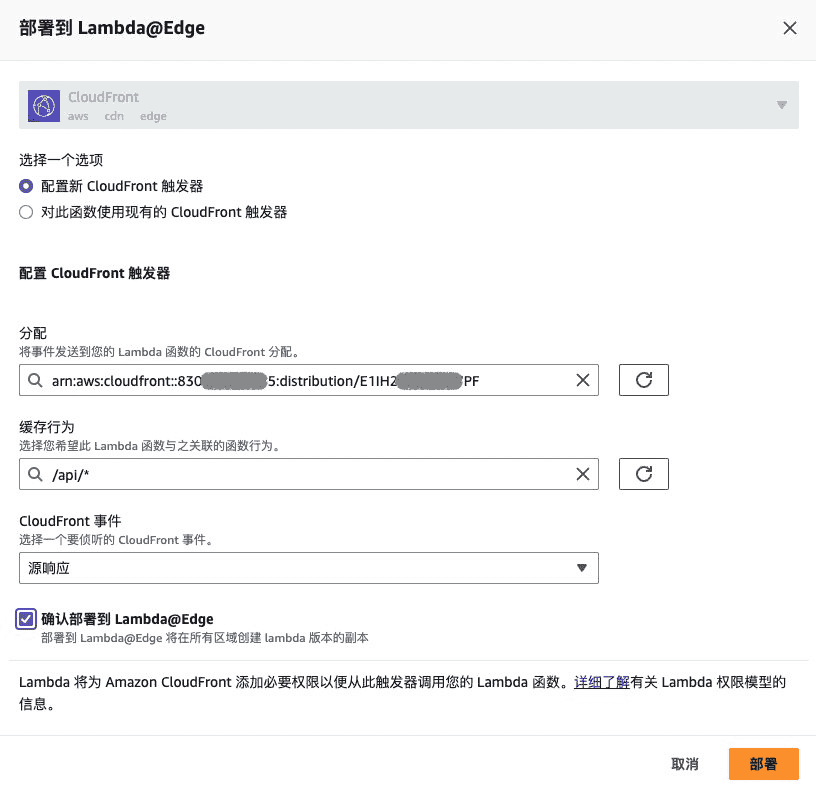Click the search icon in 分配 field
The image size is (816, 790).
(35, 380)
